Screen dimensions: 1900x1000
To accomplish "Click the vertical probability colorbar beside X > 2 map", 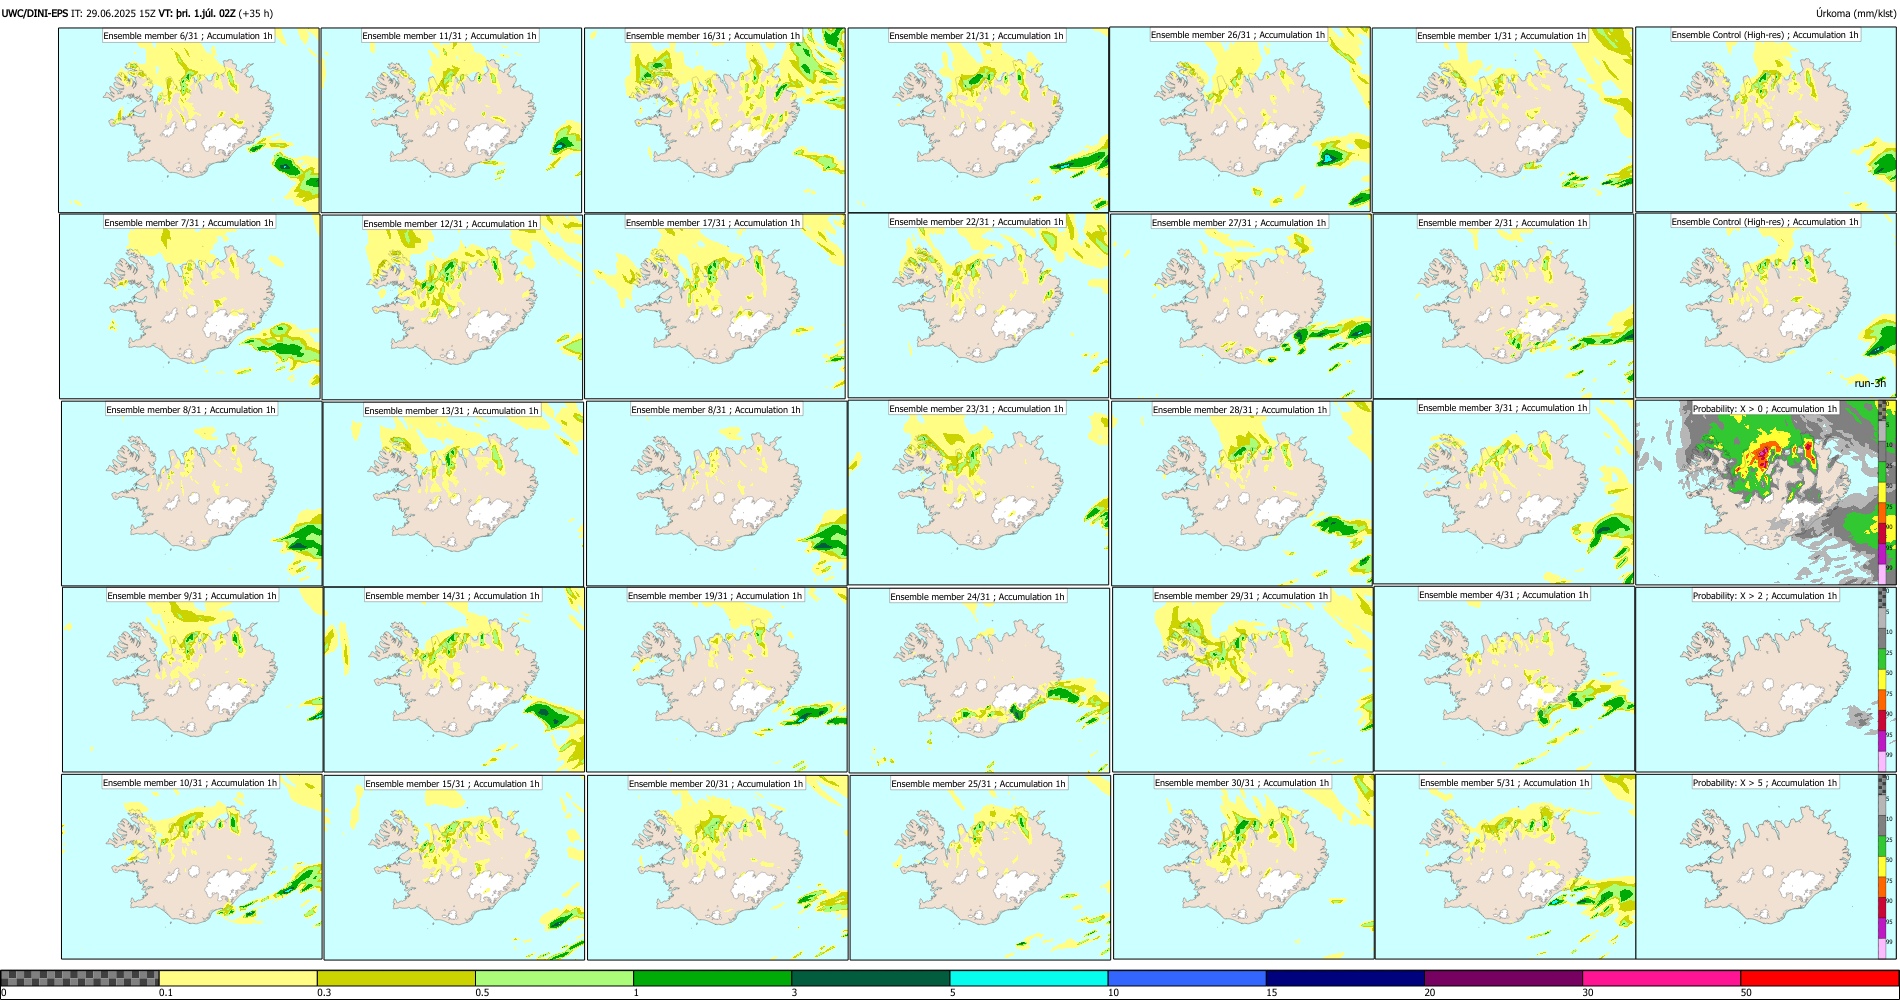I will click(1883, 679).
